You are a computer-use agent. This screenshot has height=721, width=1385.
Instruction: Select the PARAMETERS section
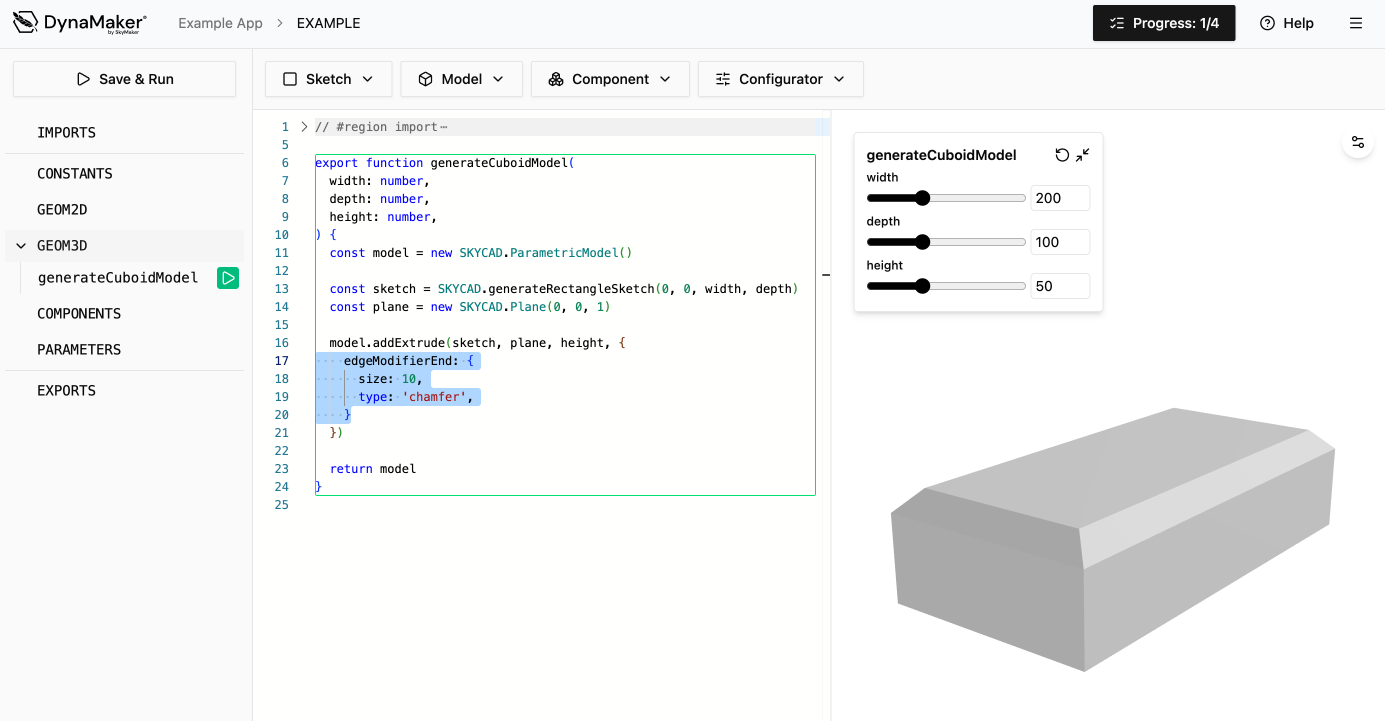pyautogui.click(x=79, y=350)
